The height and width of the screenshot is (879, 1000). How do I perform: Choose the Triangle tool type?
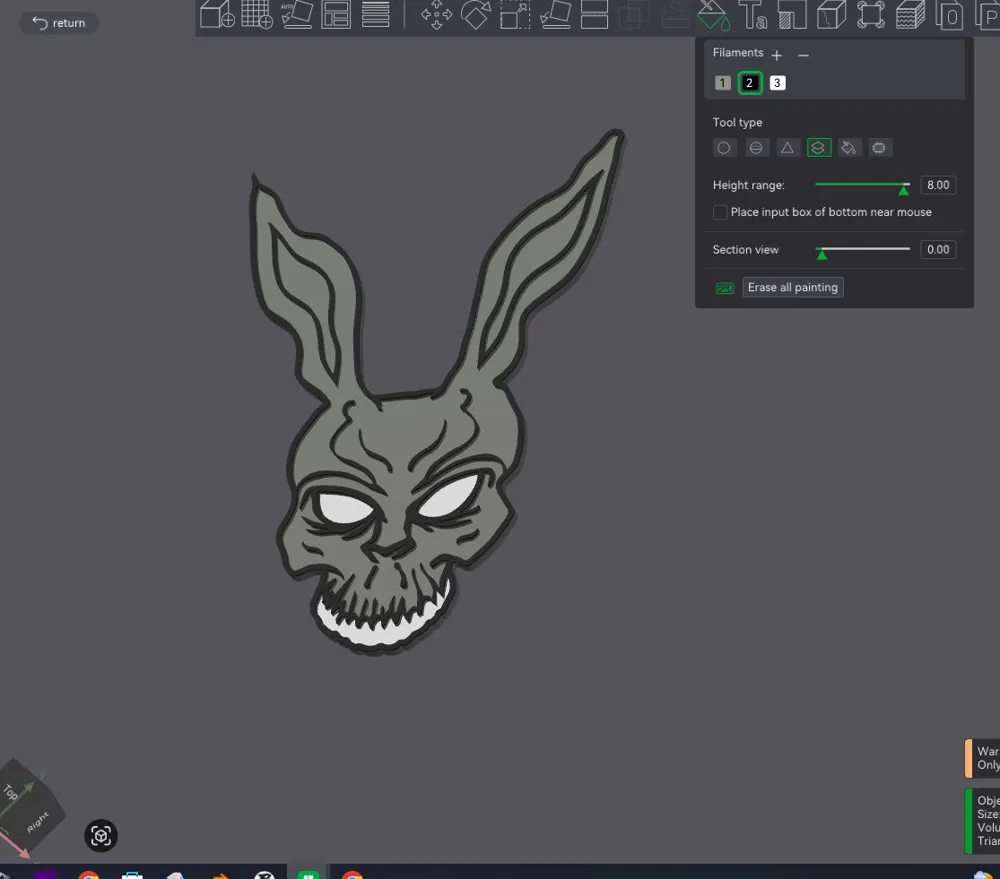[x=788, y=148]
